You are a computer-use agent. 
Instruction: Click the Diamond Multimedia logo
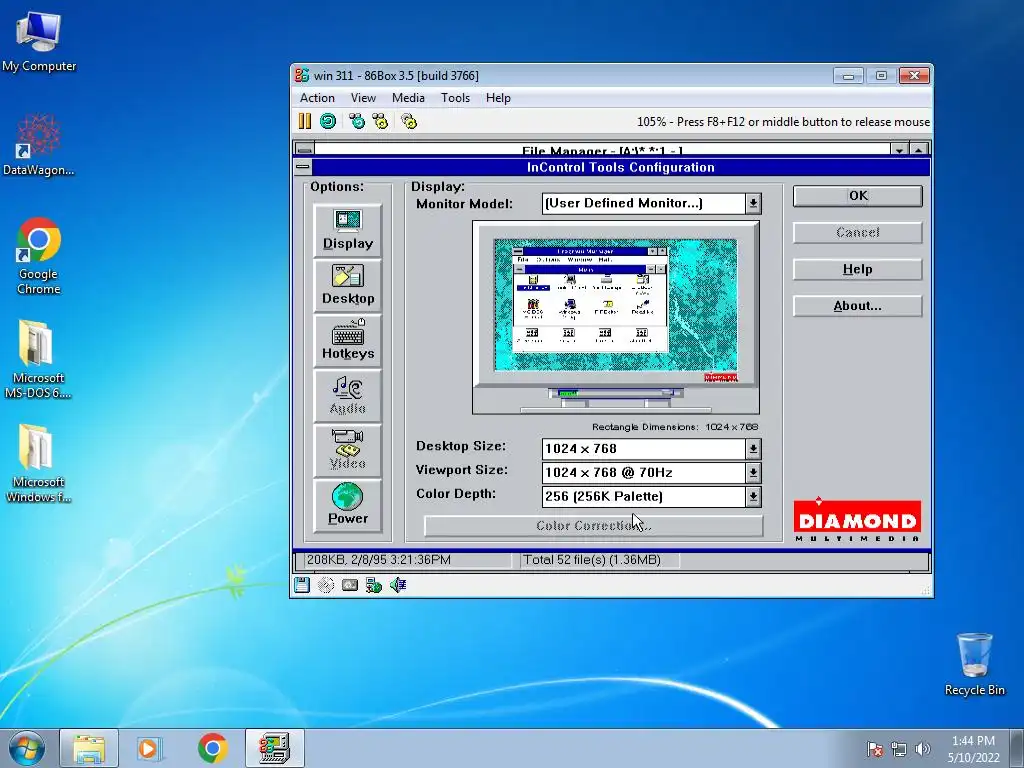(x=857, y=520)
